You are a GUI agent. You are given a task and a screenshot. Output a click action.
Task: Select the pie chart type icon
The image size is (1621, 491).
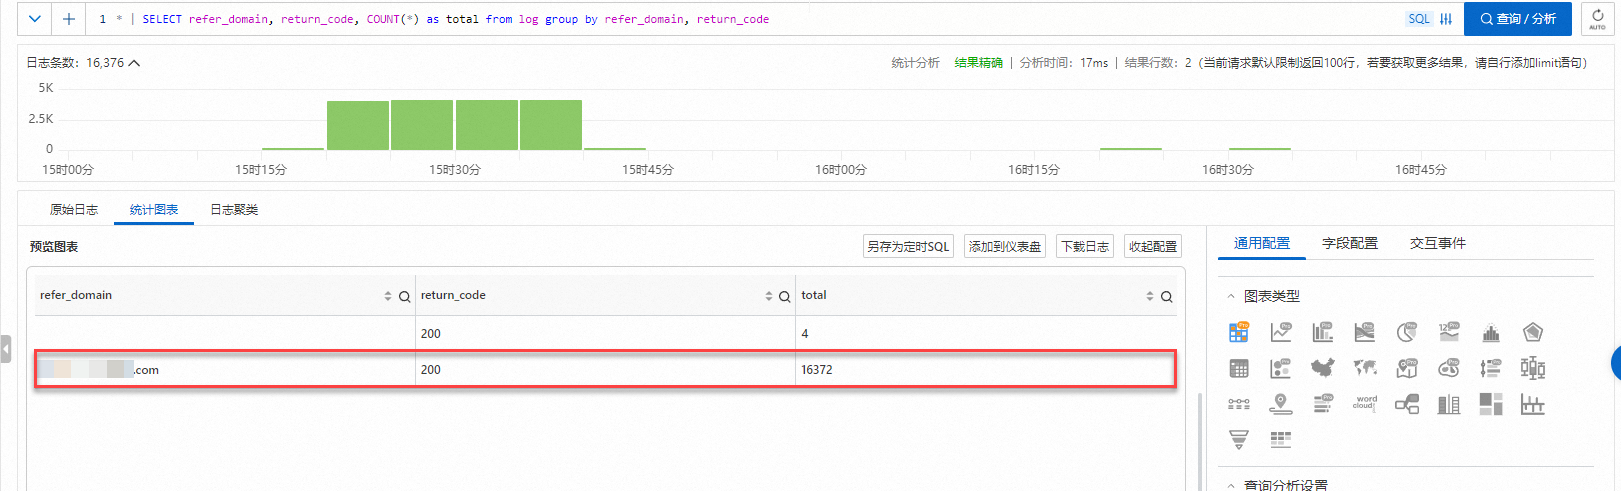click(x=1407, y=332)
